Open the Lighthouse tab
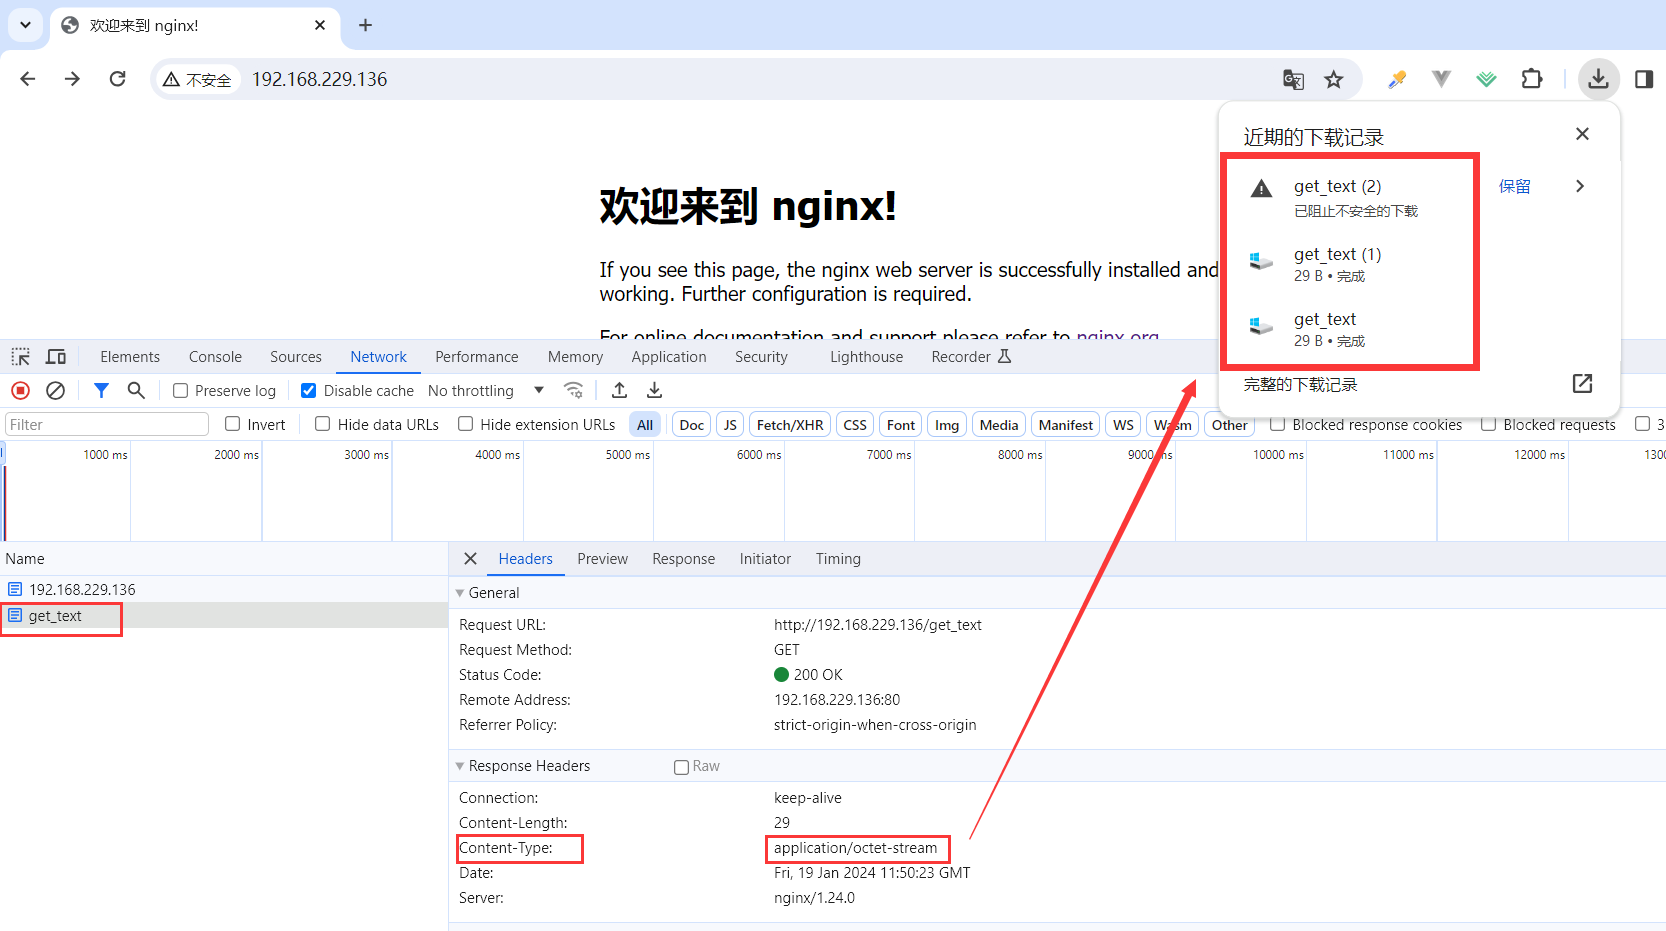This screenshot has height=931, width=1666. click(x=866, y=357)
